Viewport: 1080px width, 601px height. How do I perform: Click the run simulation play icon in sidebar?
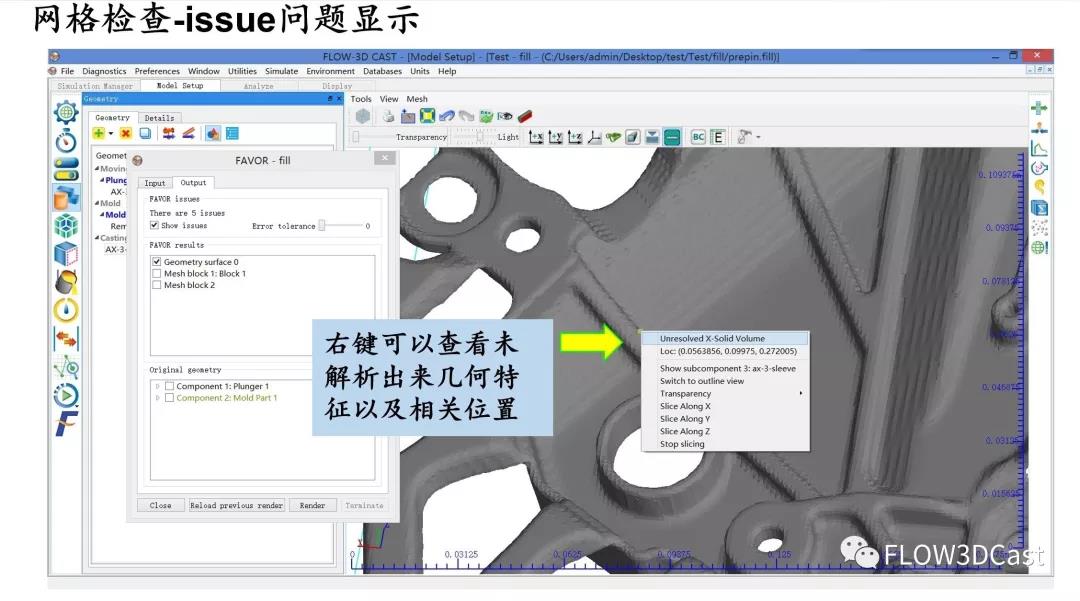(x=66, y=395)
